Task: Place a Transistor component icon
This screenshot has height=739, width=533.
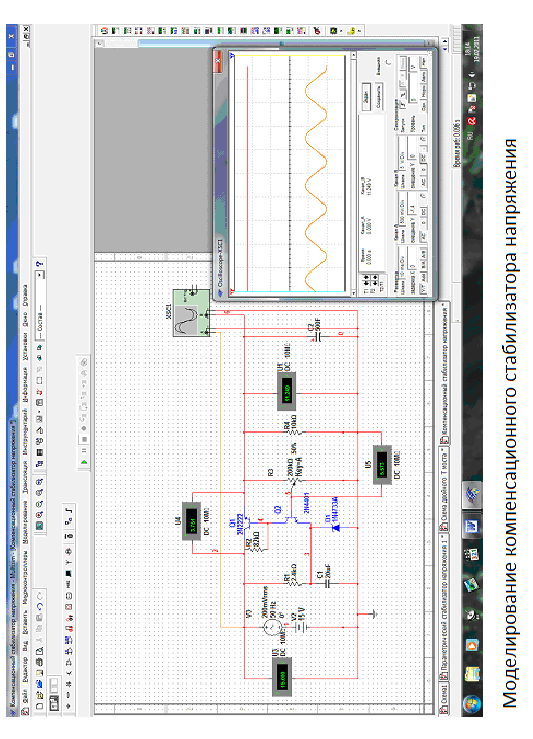Action: 69,673
